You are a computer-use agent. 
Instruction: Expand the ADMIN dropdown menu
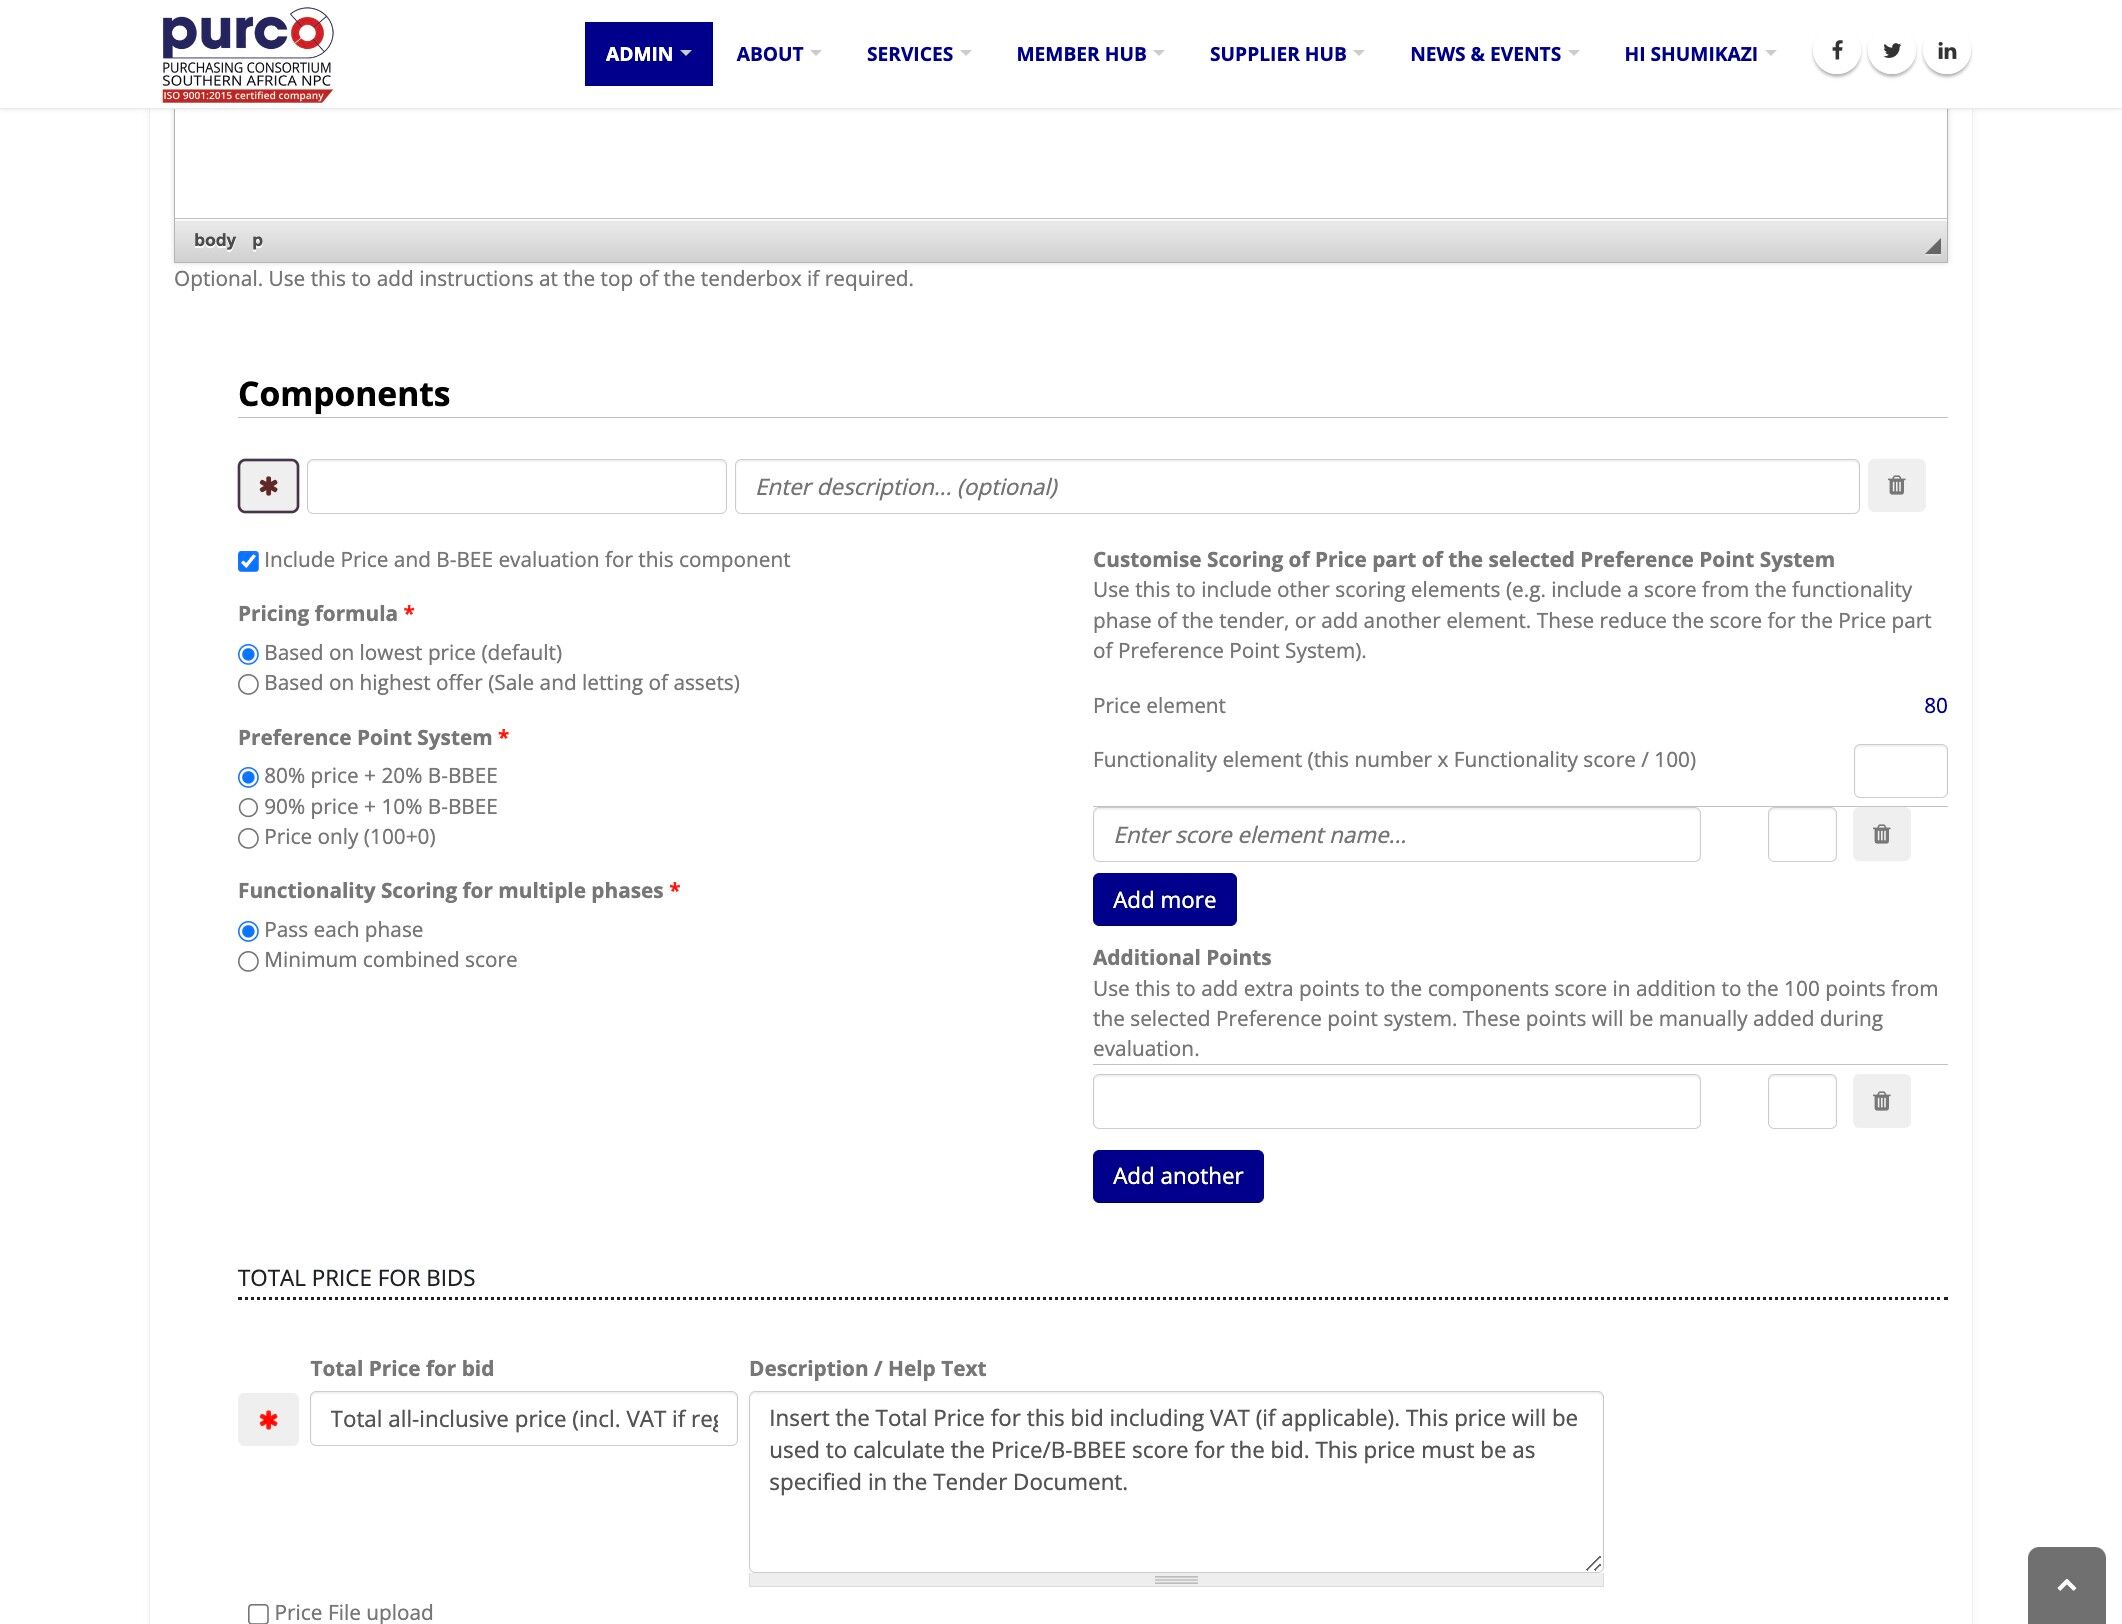coord(648,54)
